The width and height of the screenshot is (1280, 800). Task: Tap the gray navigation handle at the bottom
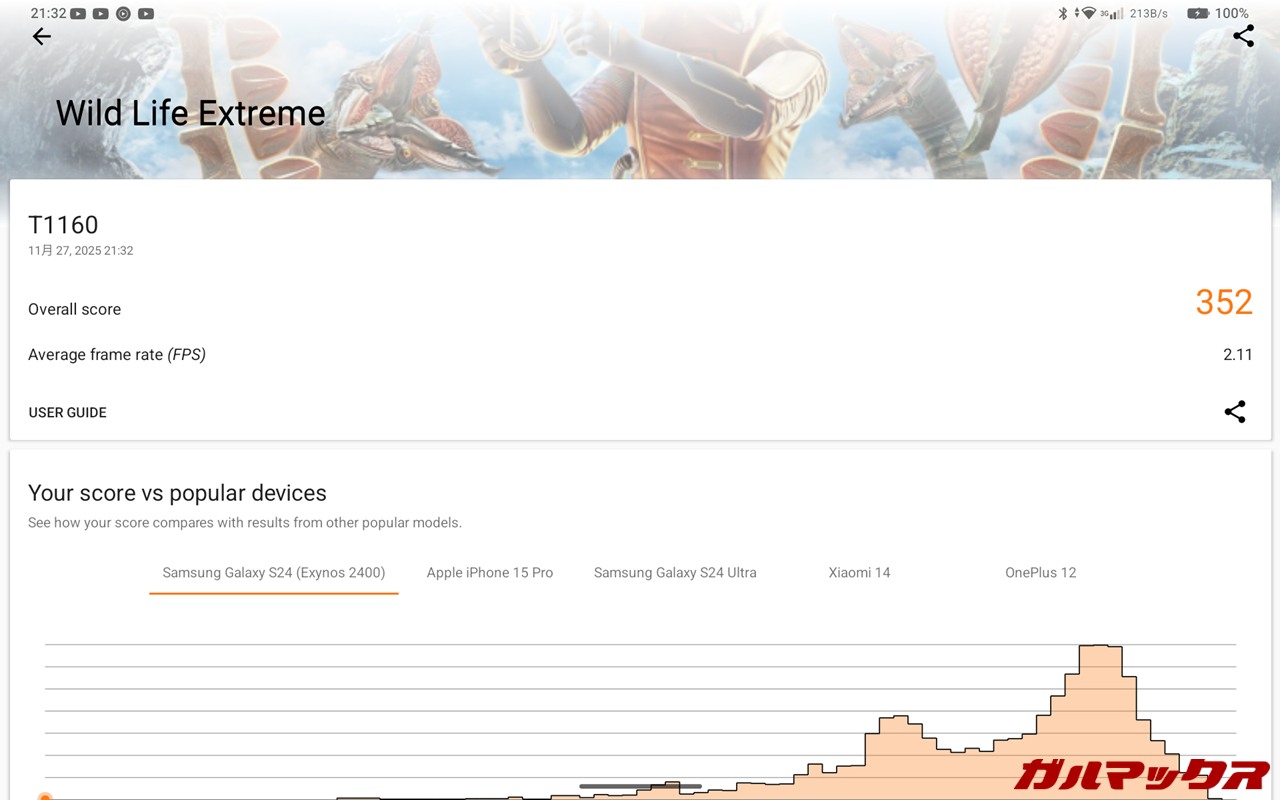coord(640,786)
